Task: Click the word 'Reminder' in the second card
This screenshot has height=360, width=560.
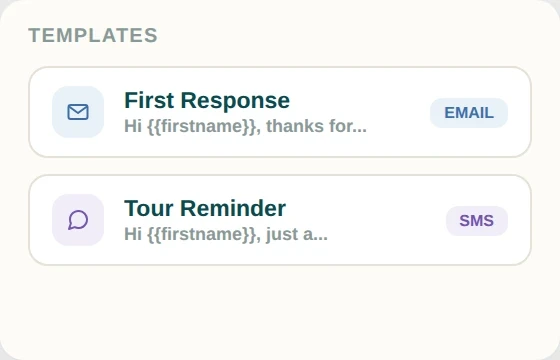Action: [x=233, y=208]
